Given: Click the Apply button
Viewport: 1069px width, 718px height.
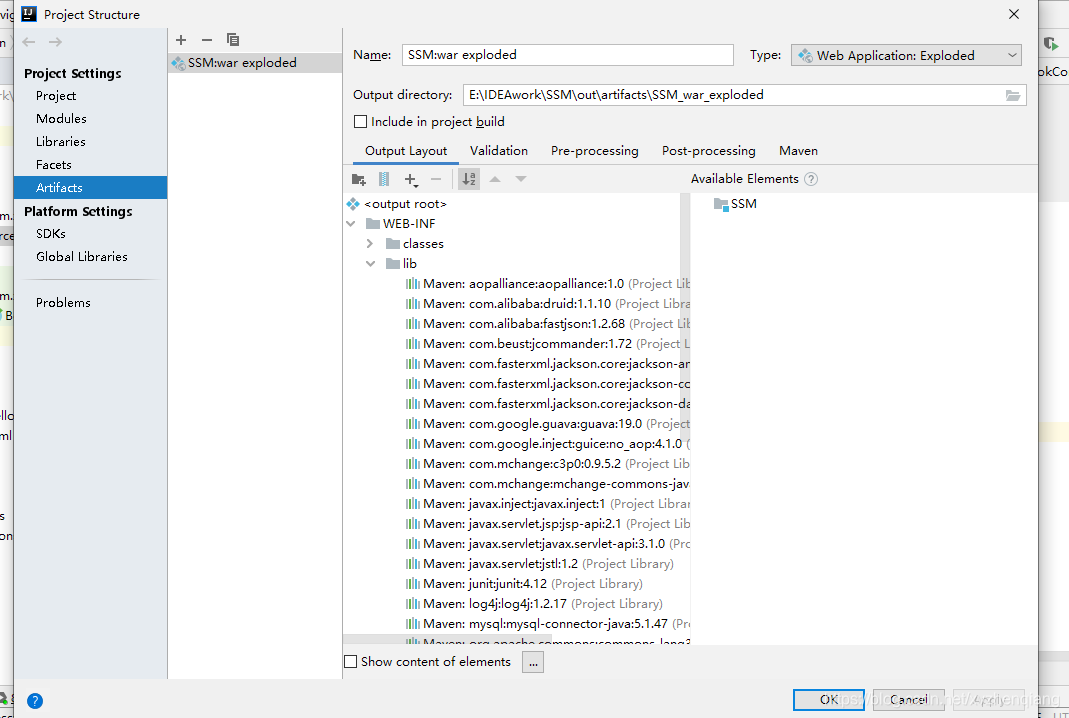Looking at the screenshot, I should 989,700.
